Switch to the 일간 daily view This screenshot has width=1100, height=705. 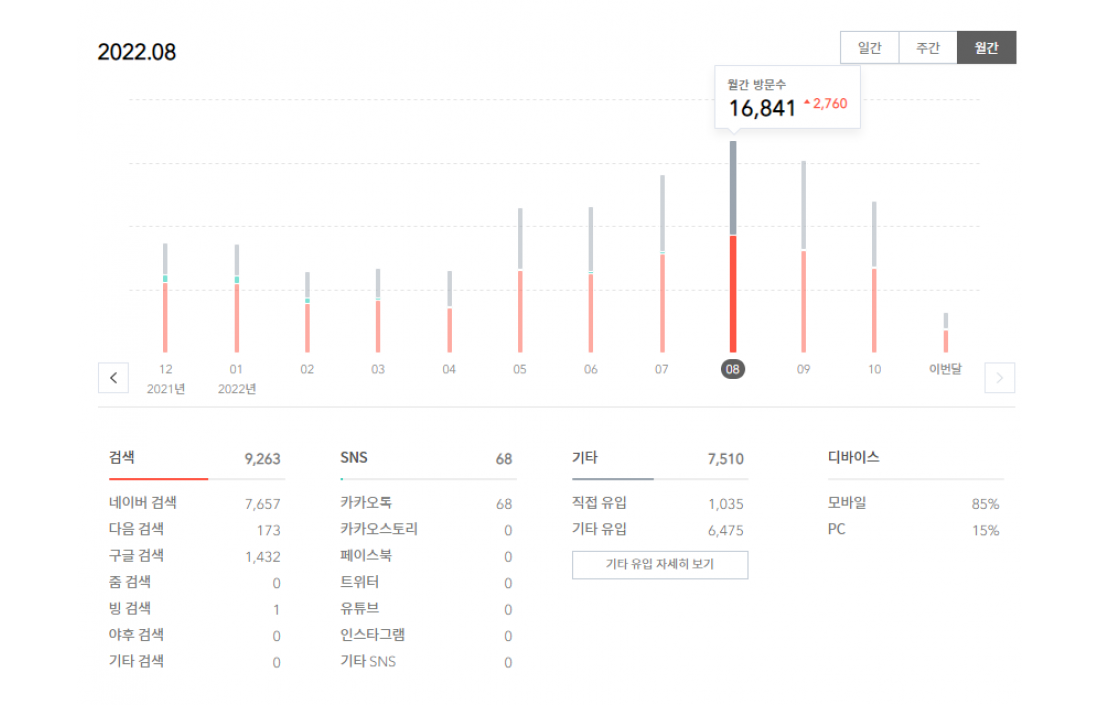coord(869,48)
